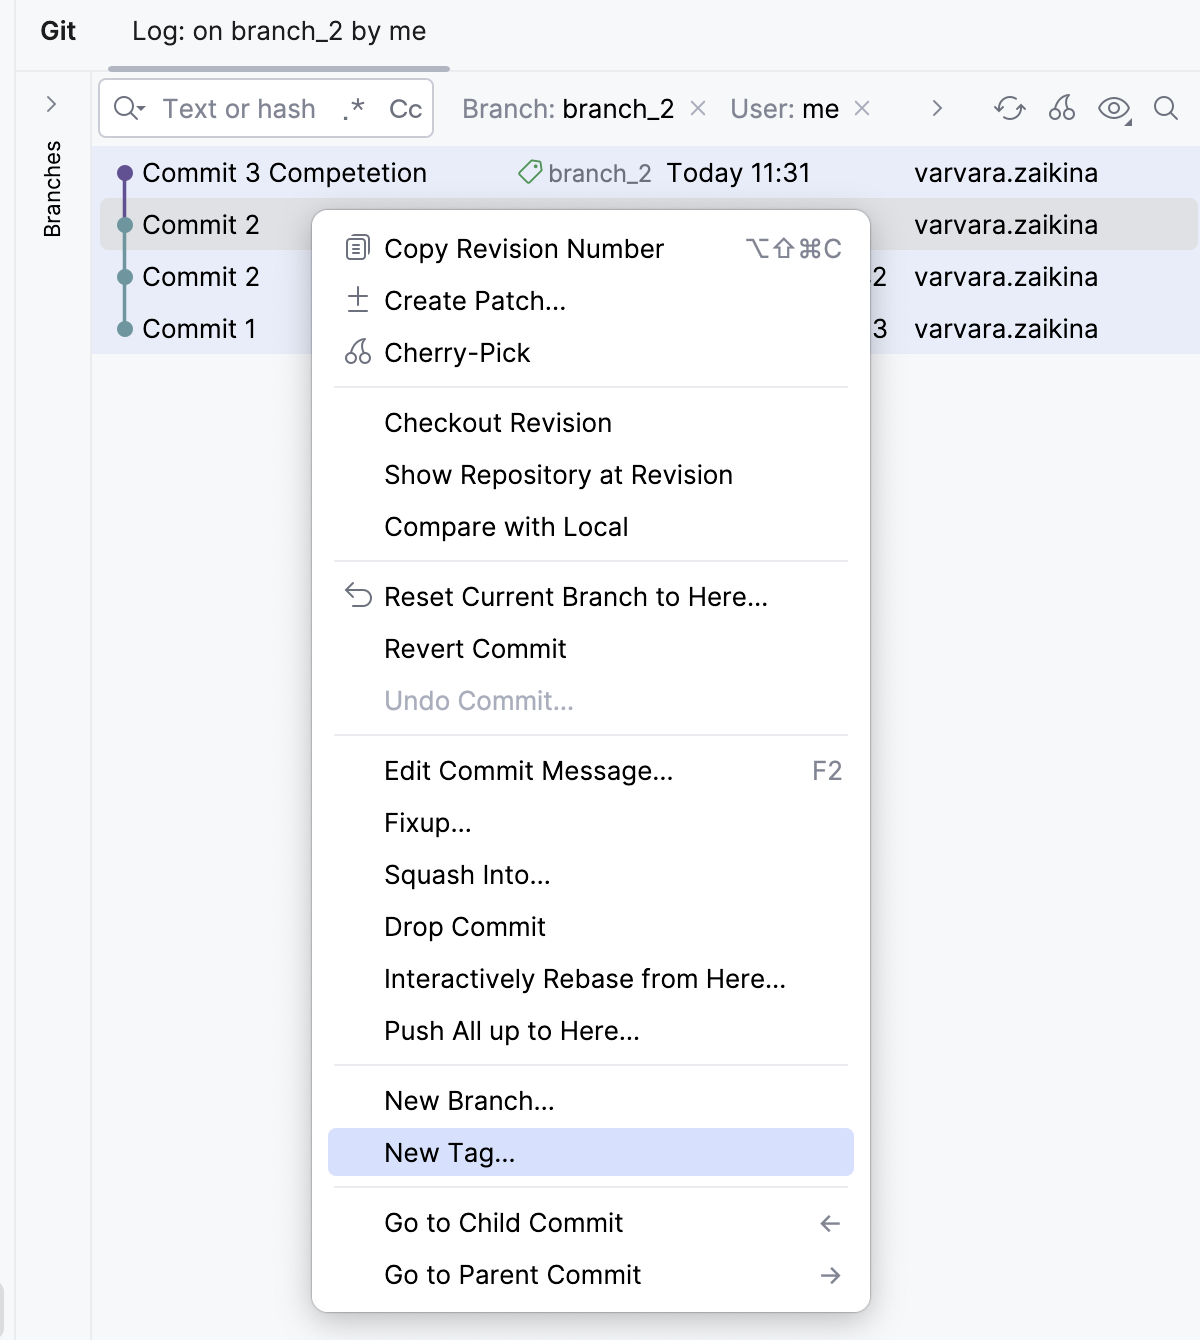
Task: Choose Interactively Rebase from Here
Action: [584, 979]
